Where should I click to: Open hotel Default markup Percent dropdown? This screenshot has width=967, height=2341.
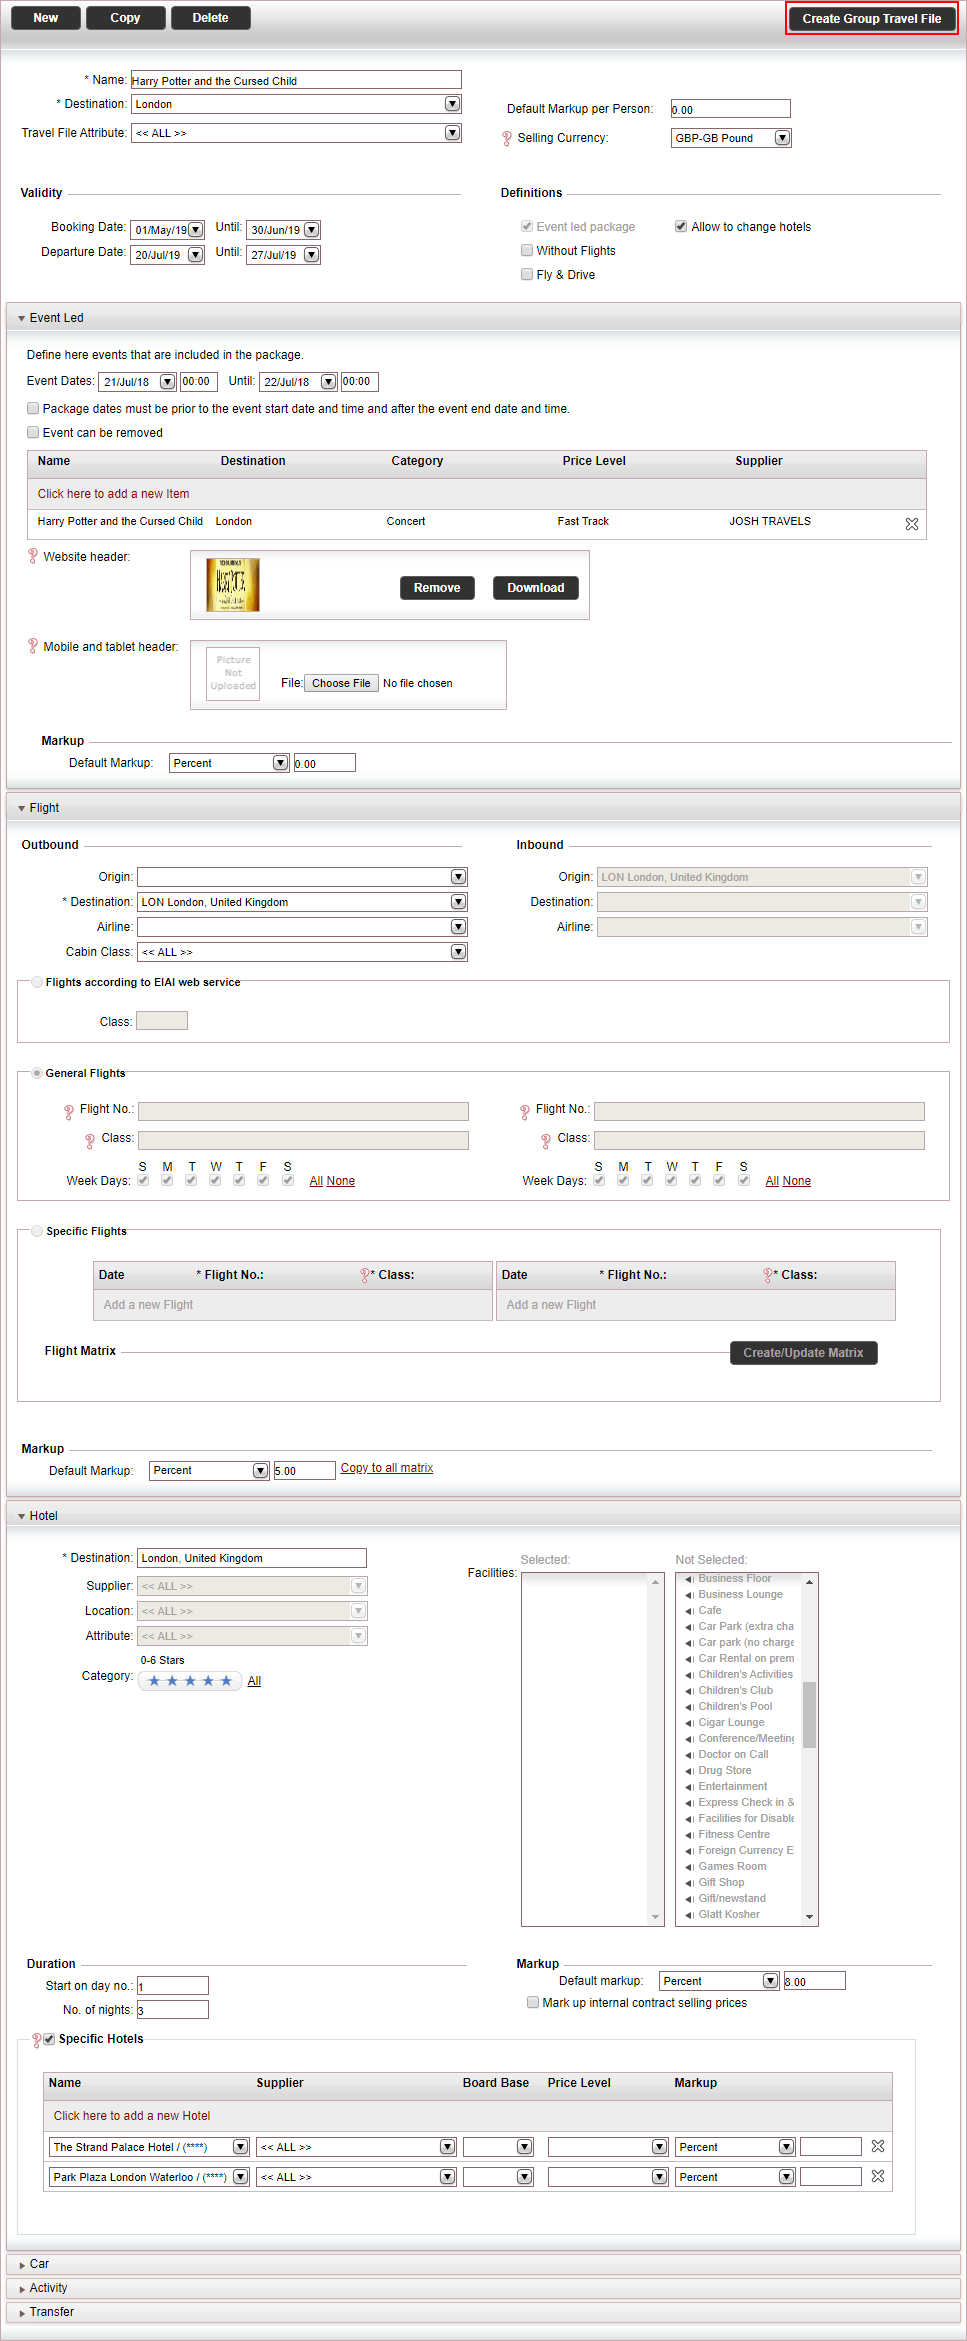[771, 1981]
